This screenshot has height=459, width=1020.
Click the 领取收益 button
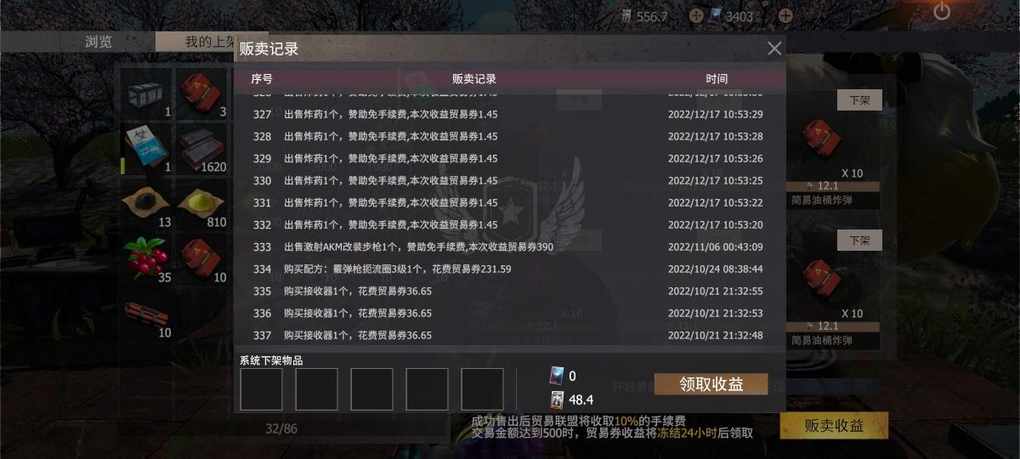(x=711, y=384)
